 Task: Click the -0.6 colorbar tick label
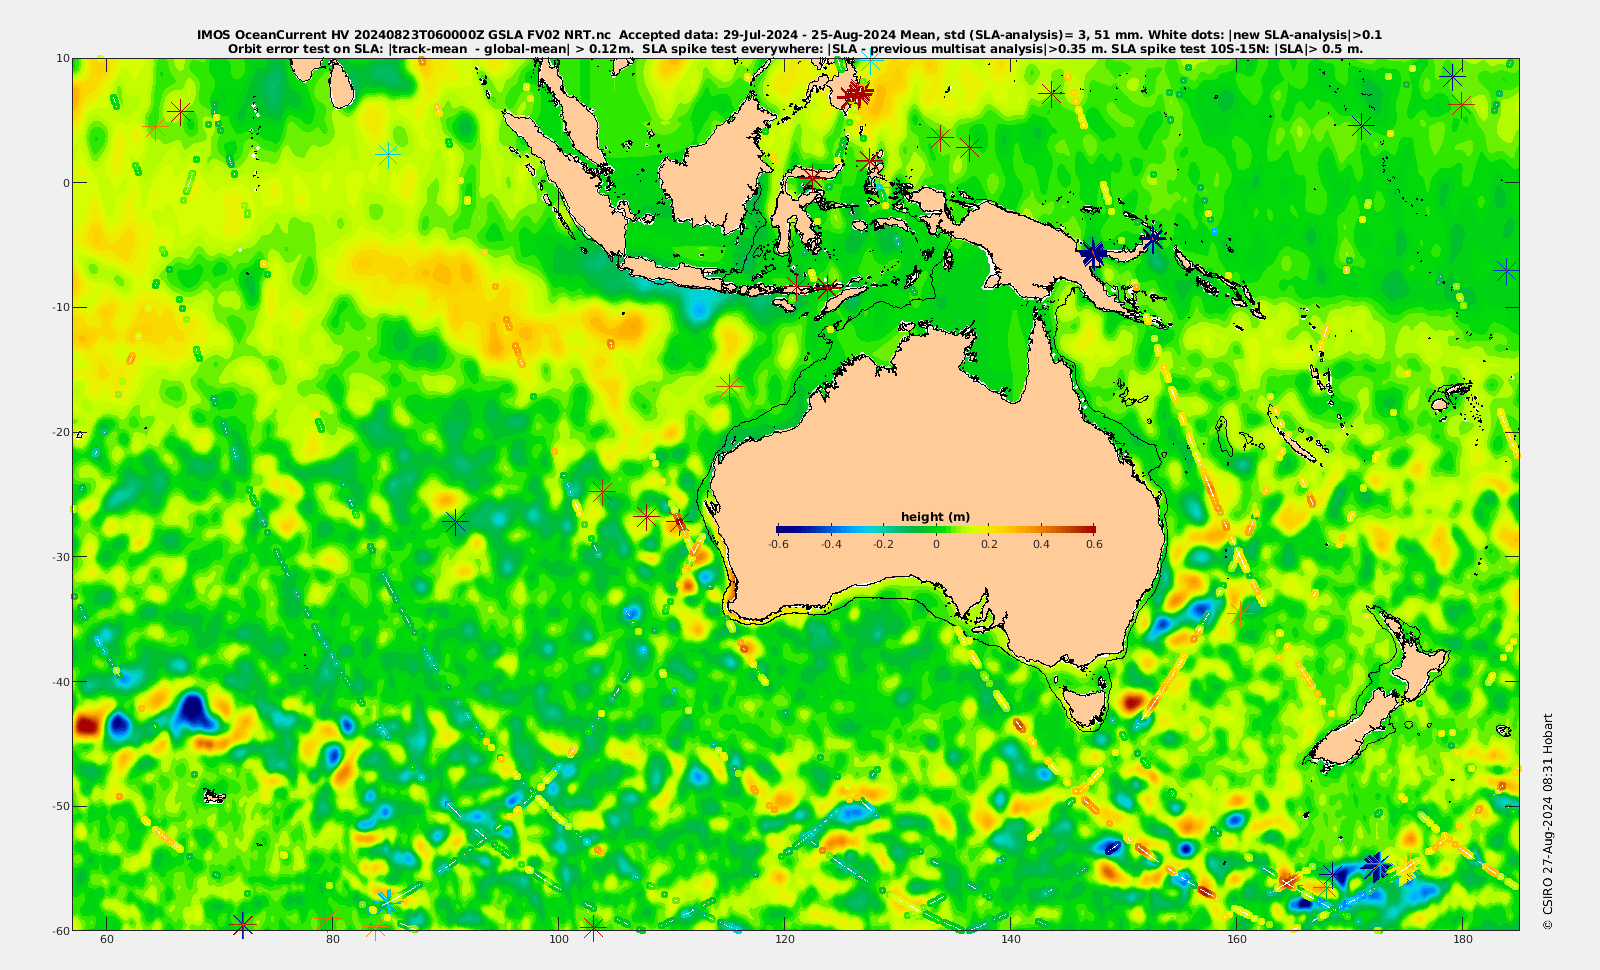coord(778,545)
